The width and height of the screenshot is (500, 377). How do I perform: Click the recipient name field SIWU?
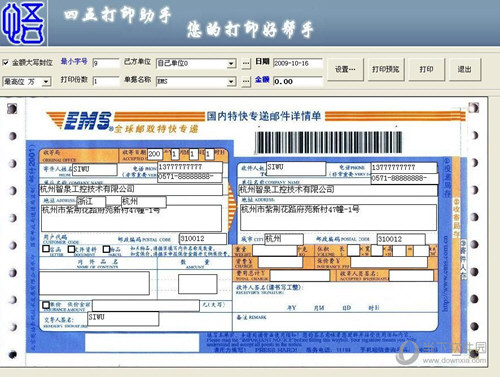click(296, 169)
